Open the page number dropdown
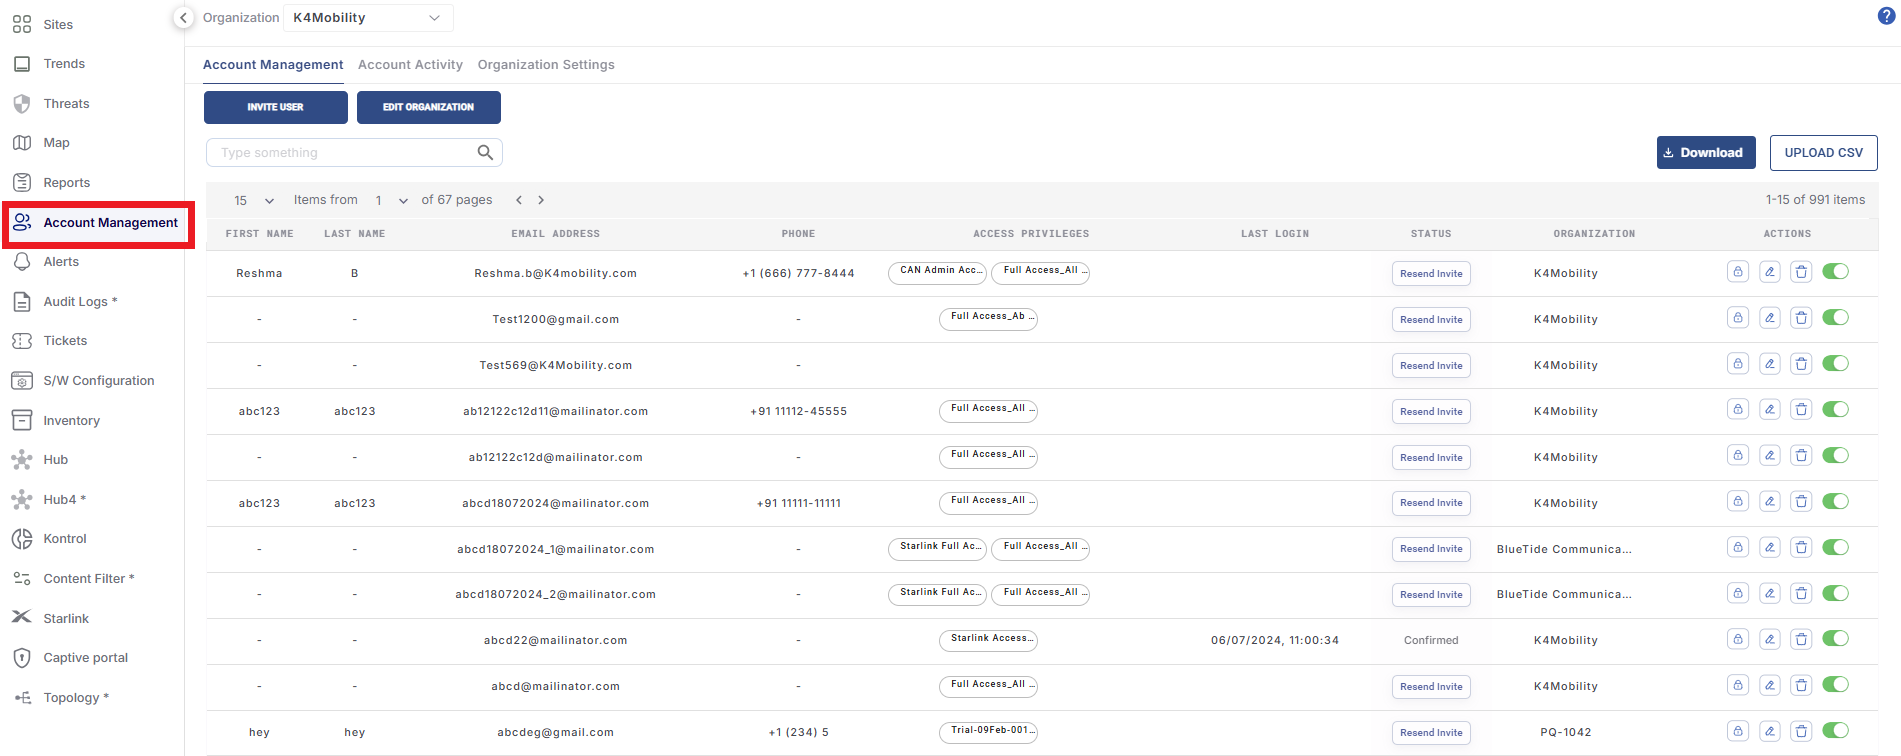Screen dimensions: 1901x756 click(391, 201)
